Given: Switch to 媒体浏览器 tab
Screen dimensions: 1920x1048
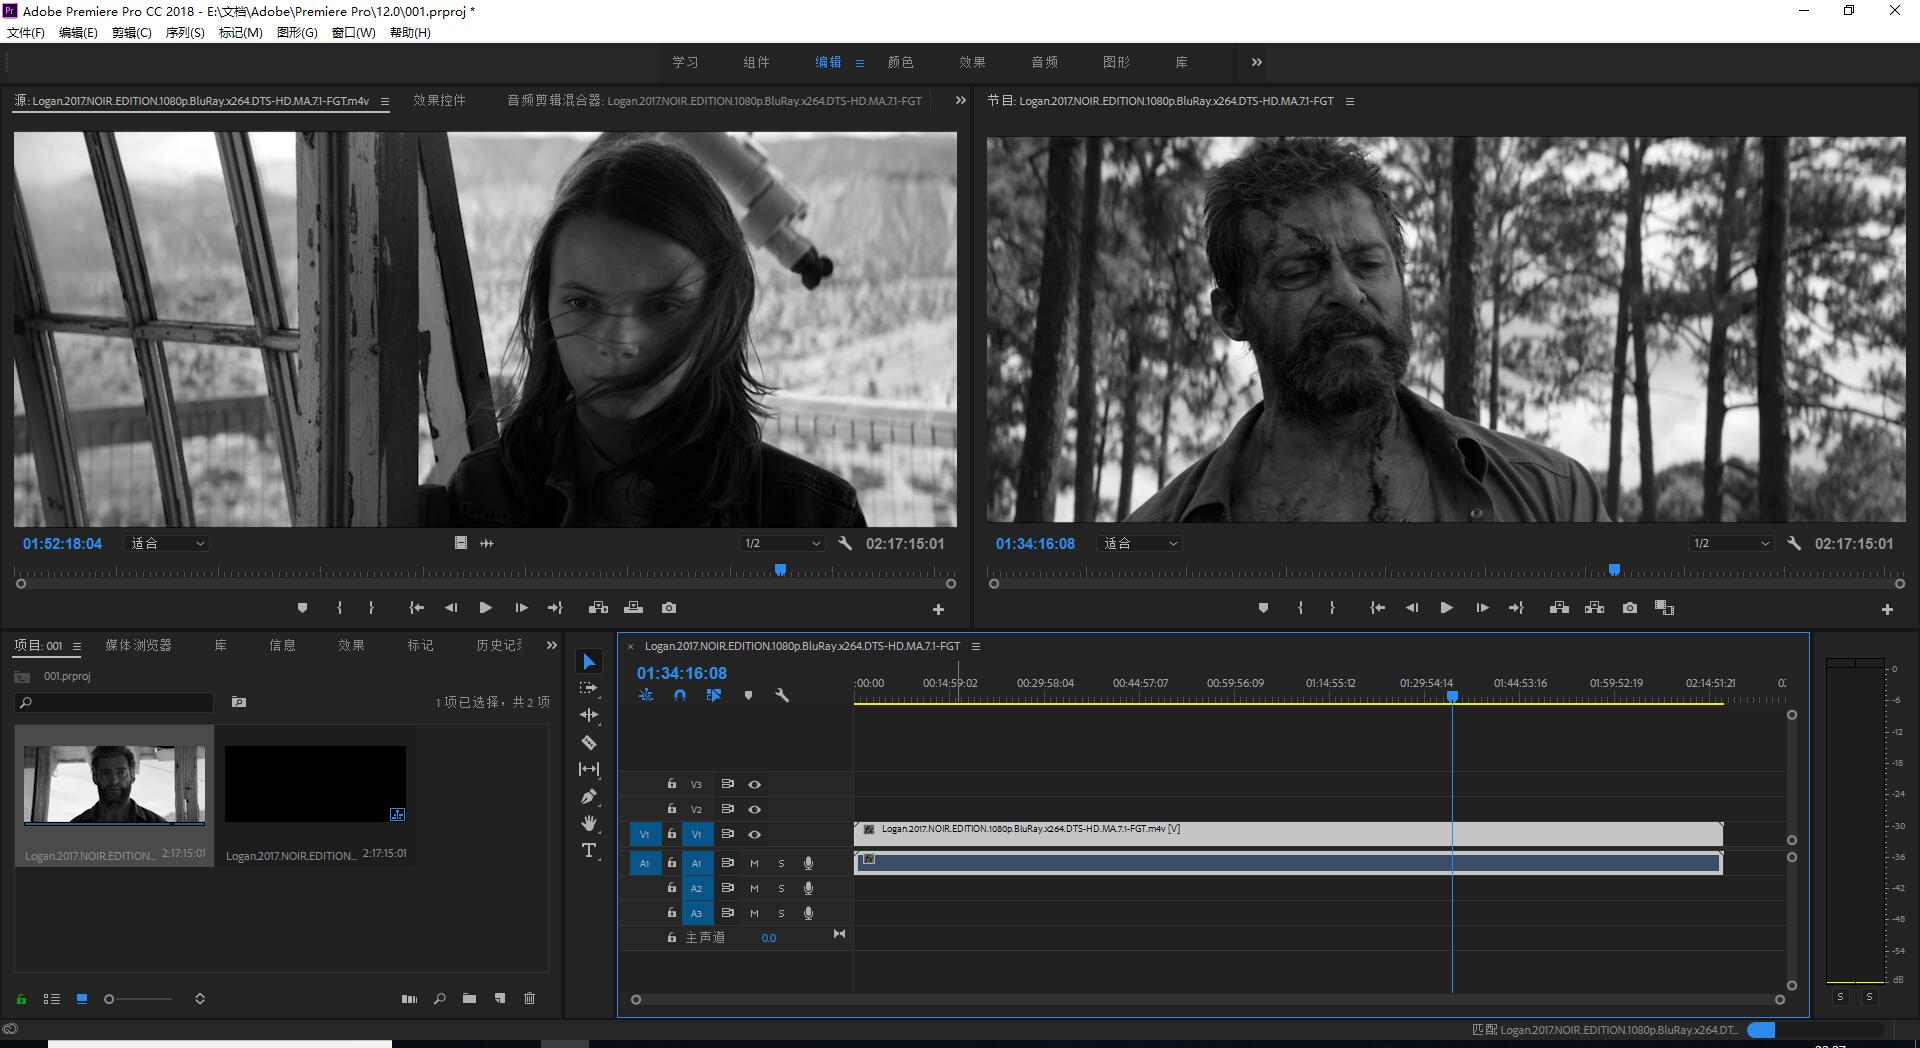Looking at the screenshot, I should pos(138,645).
